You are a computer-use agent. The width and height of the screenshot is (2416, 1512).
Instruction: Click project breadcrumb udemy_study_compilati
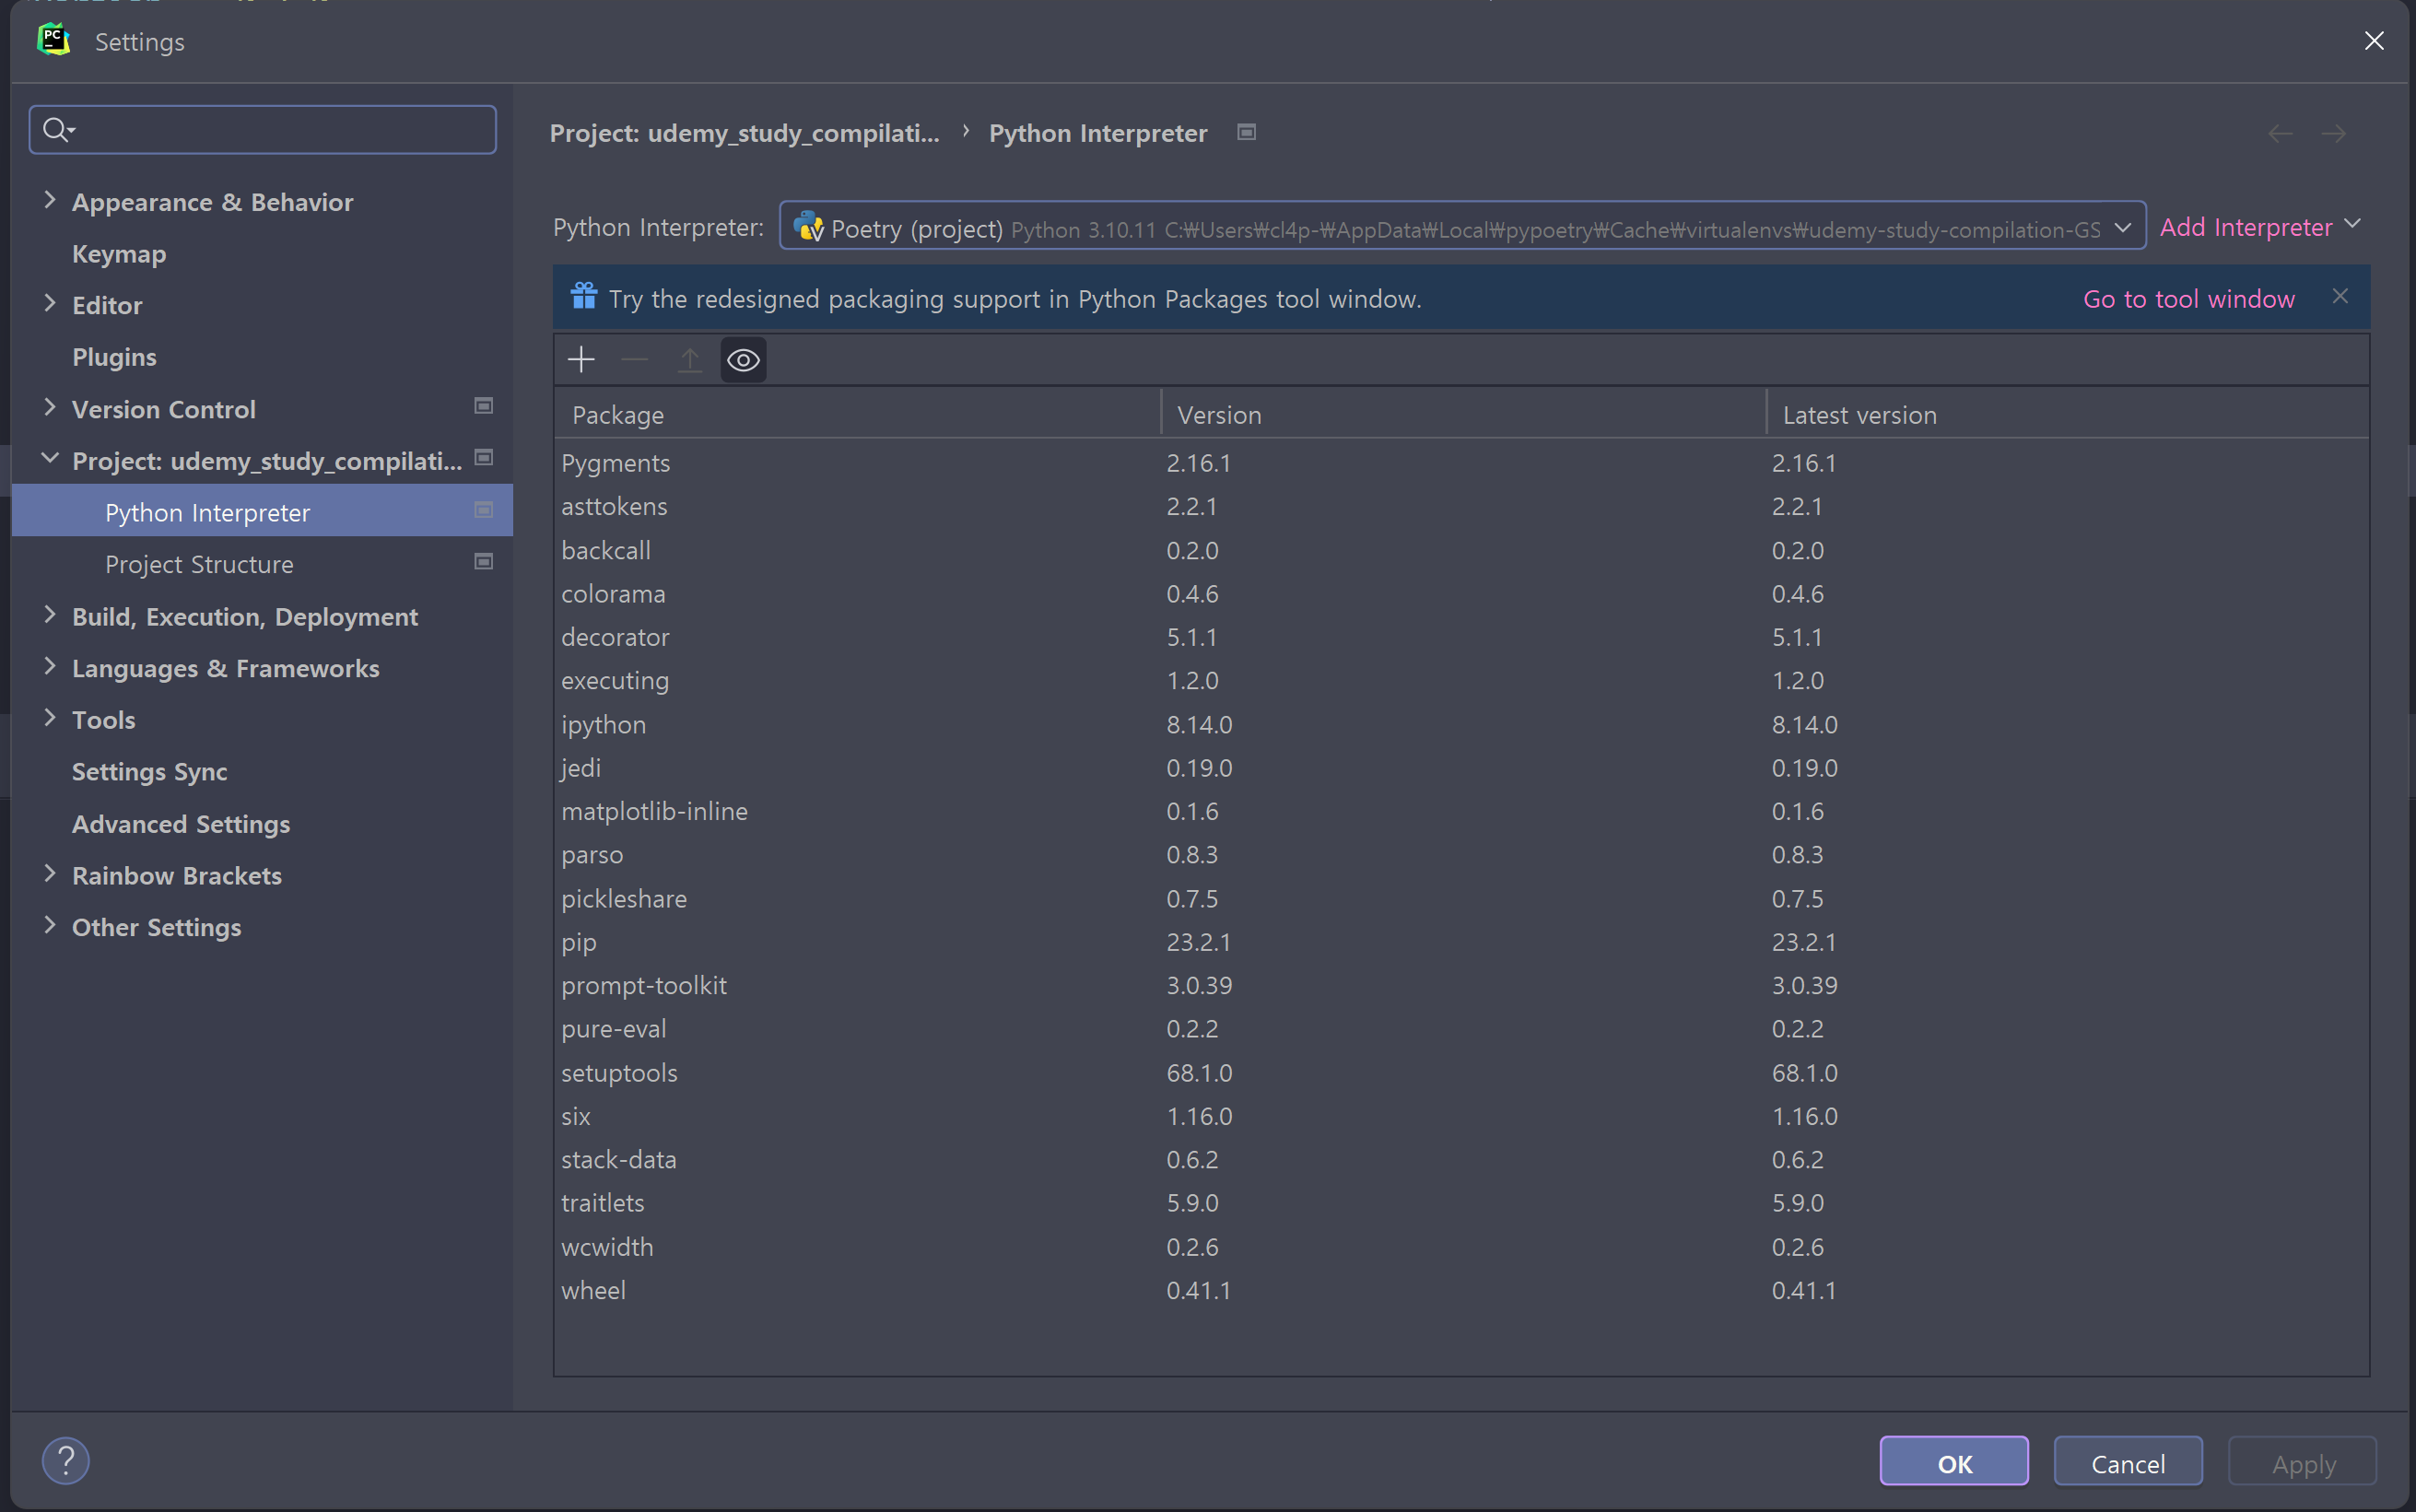pyautogui.click(x=744, y=133)
